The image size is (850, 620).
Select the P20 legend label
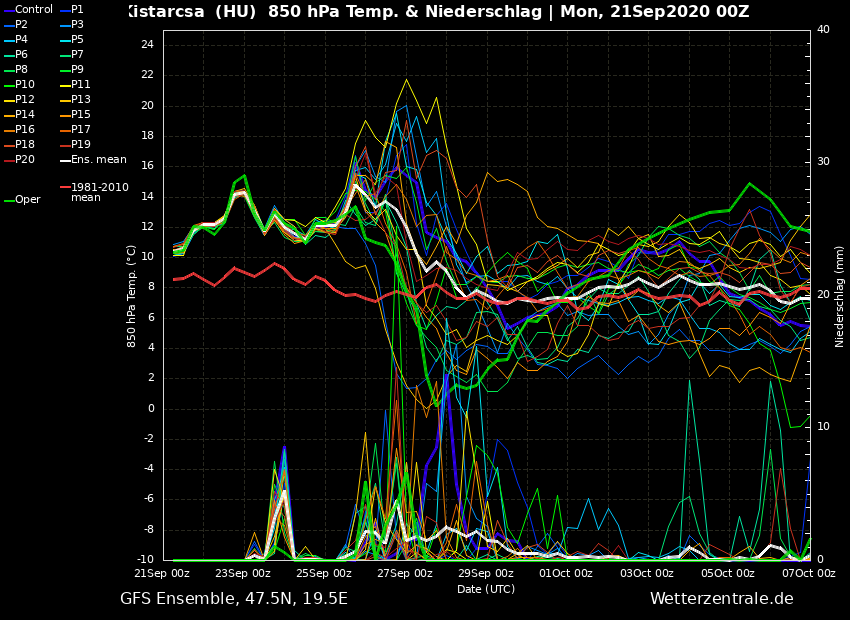tap(24, 160)
